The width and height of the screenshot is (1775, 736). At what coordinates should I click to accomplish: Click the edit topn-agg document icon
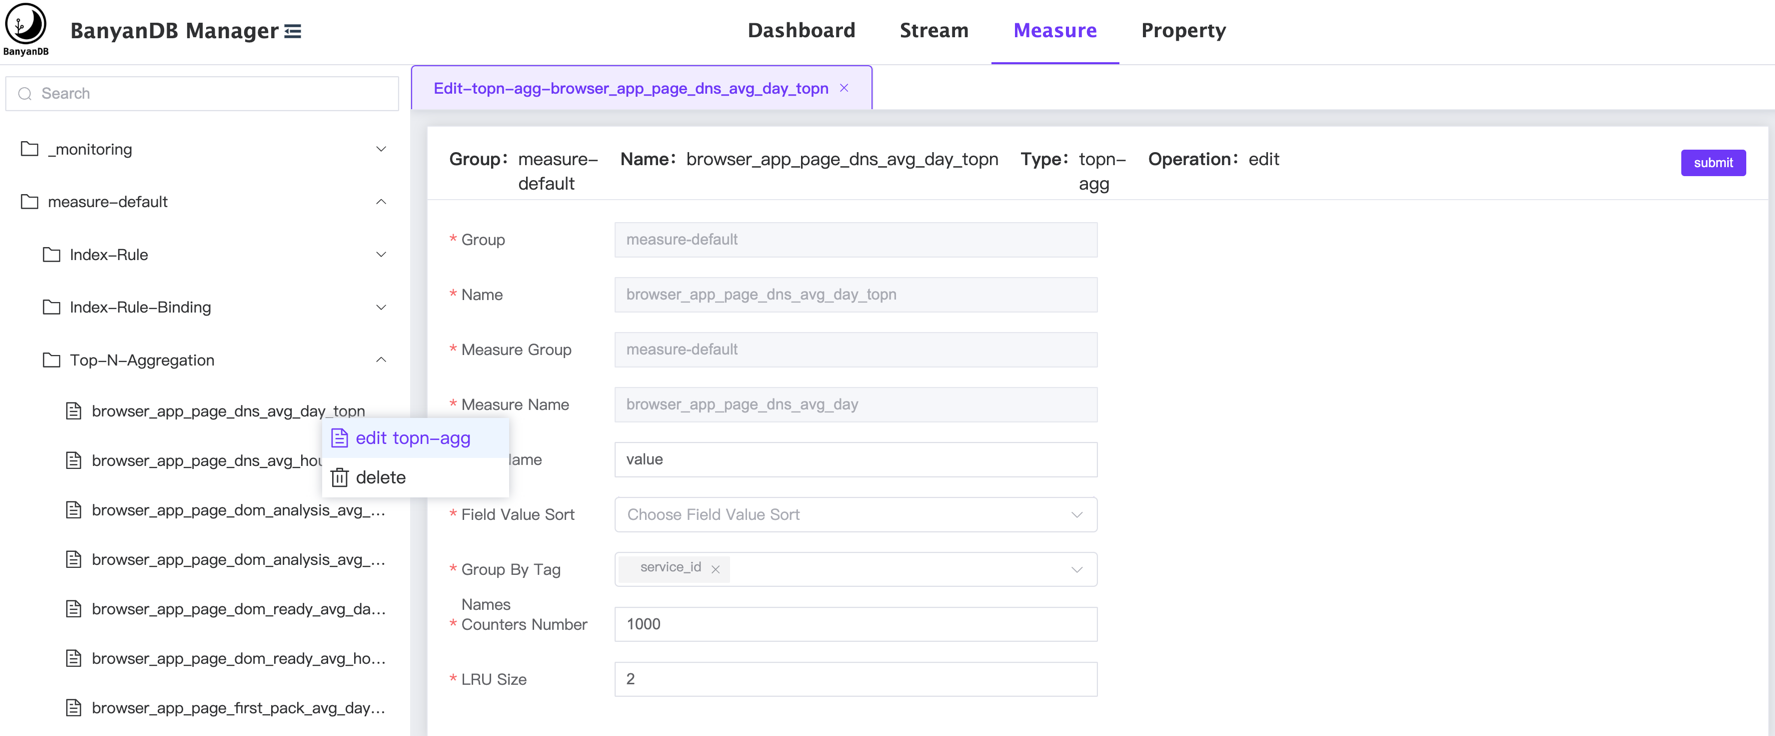(x=340, y=438)
